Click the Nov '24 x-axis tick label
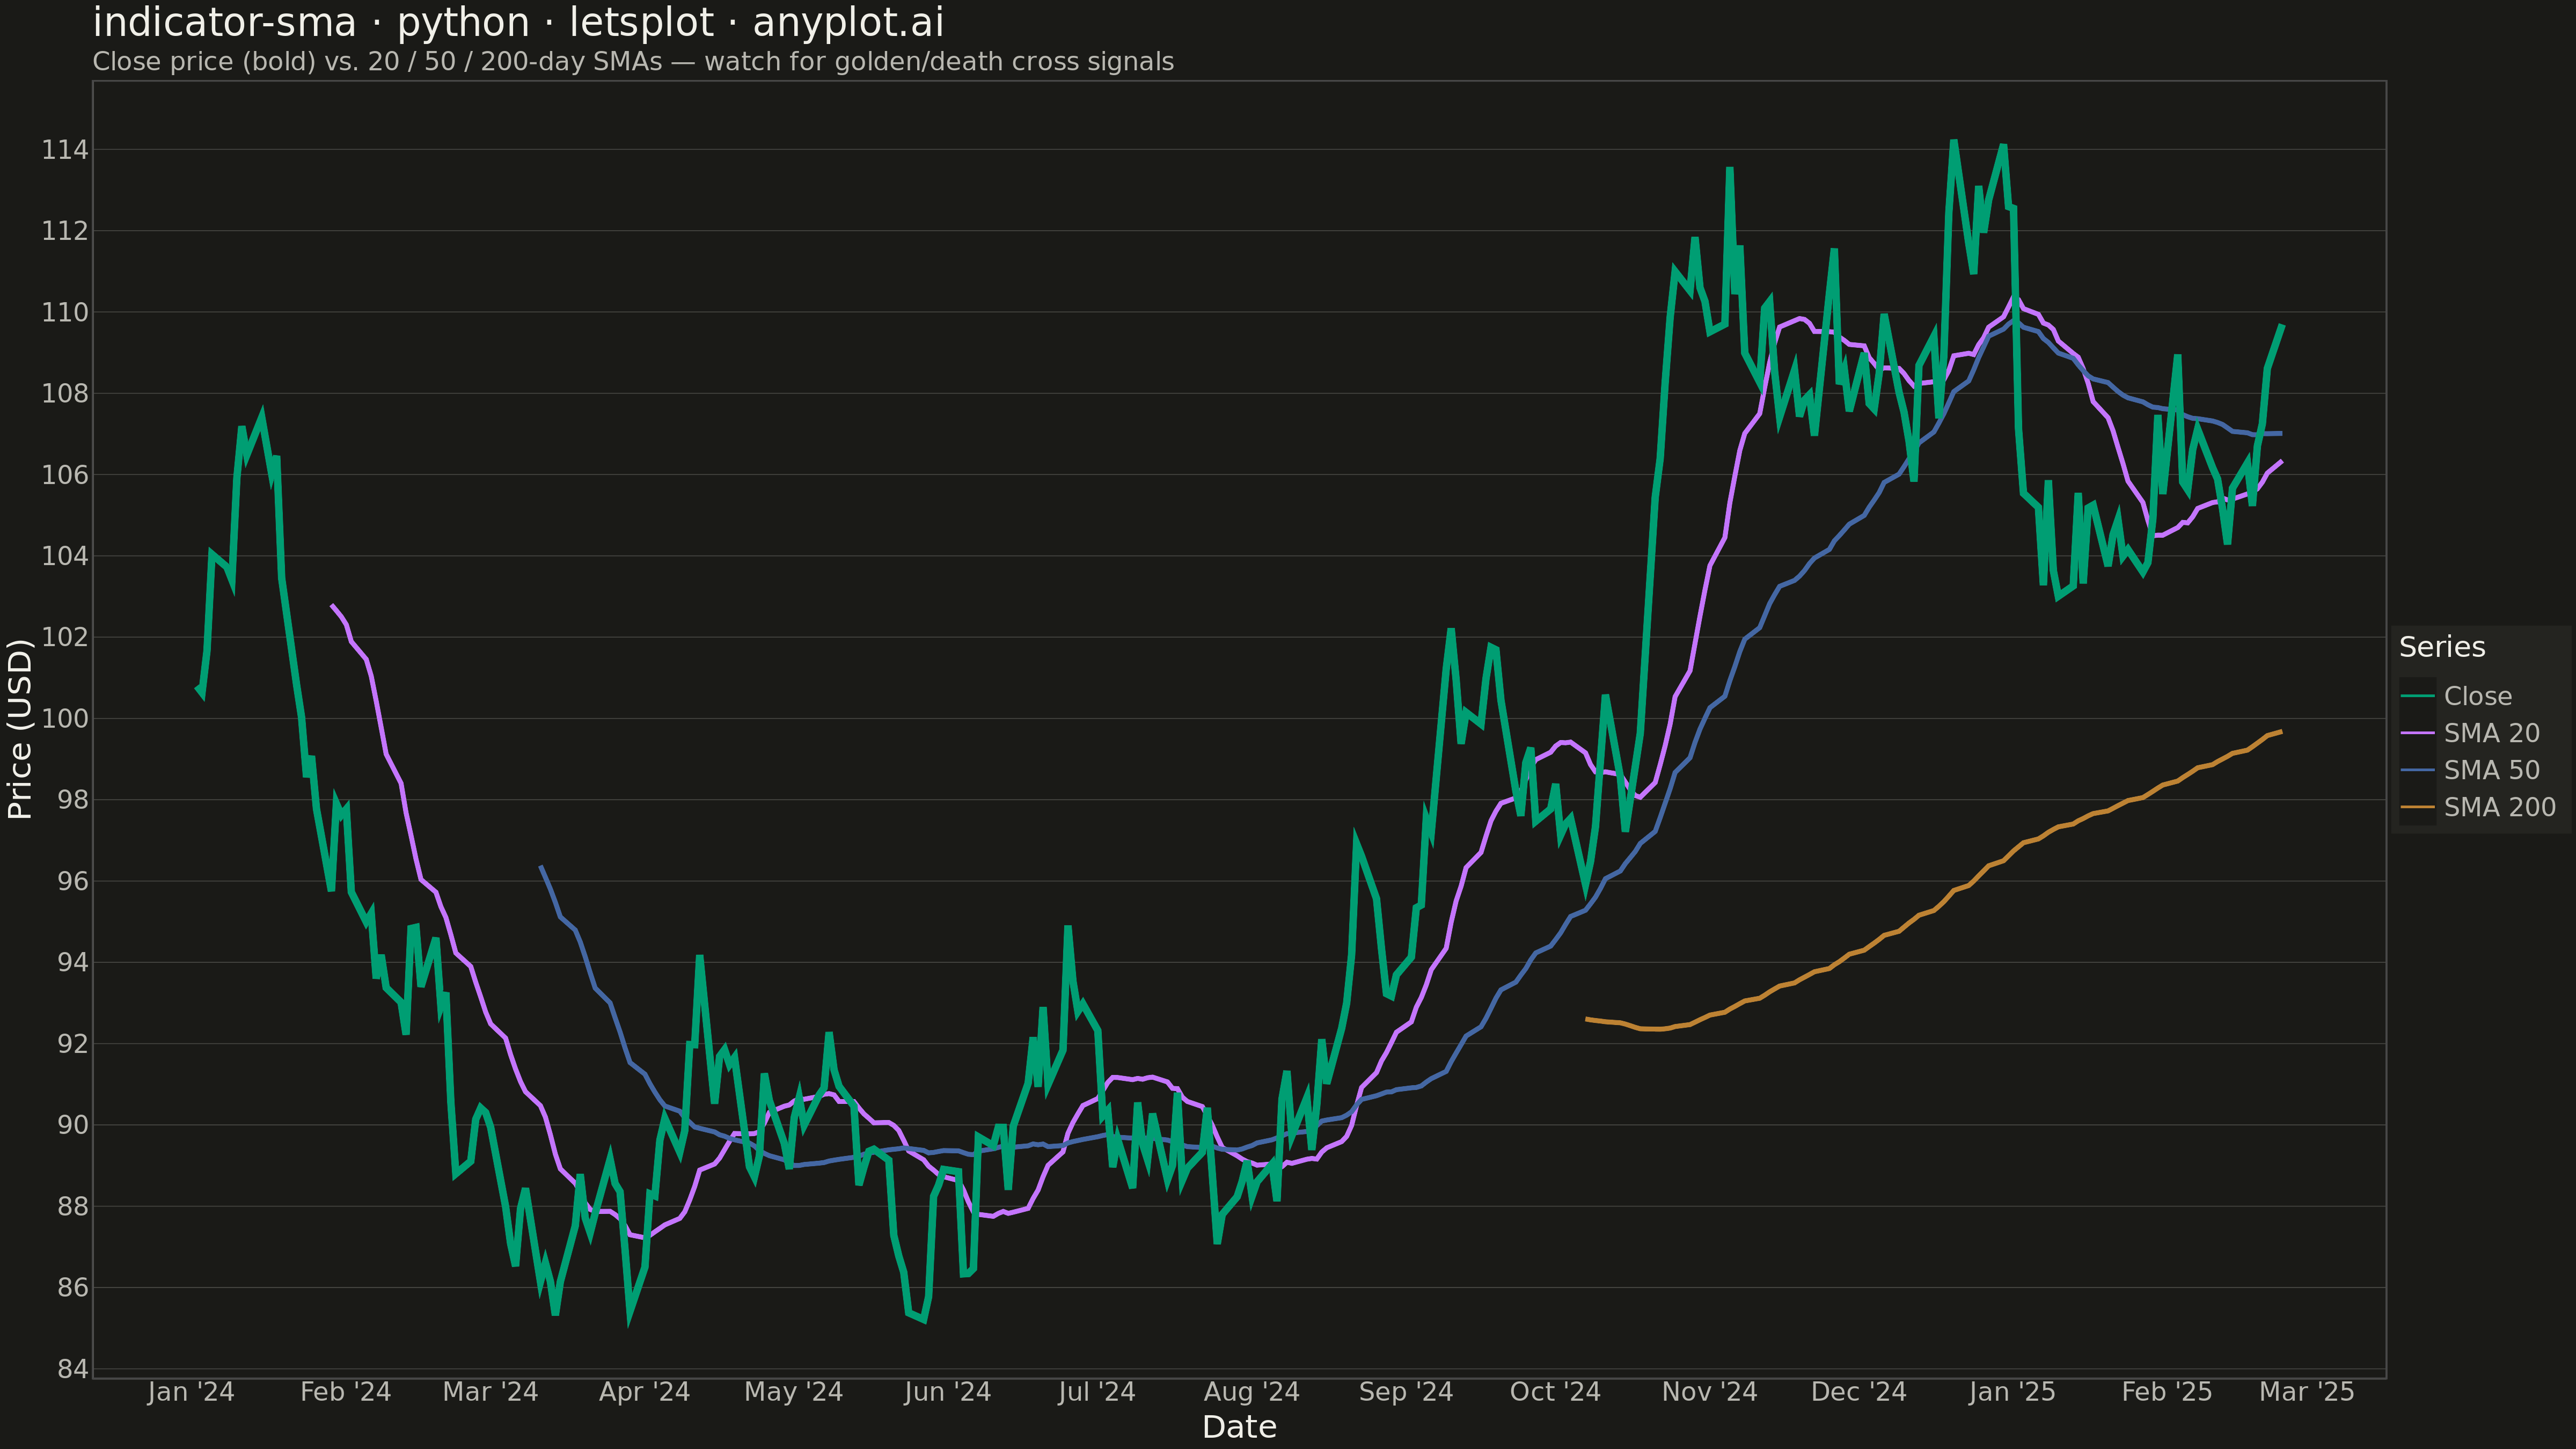This screenshot has width=2576, height=1449. (x=1709, y=1392)
